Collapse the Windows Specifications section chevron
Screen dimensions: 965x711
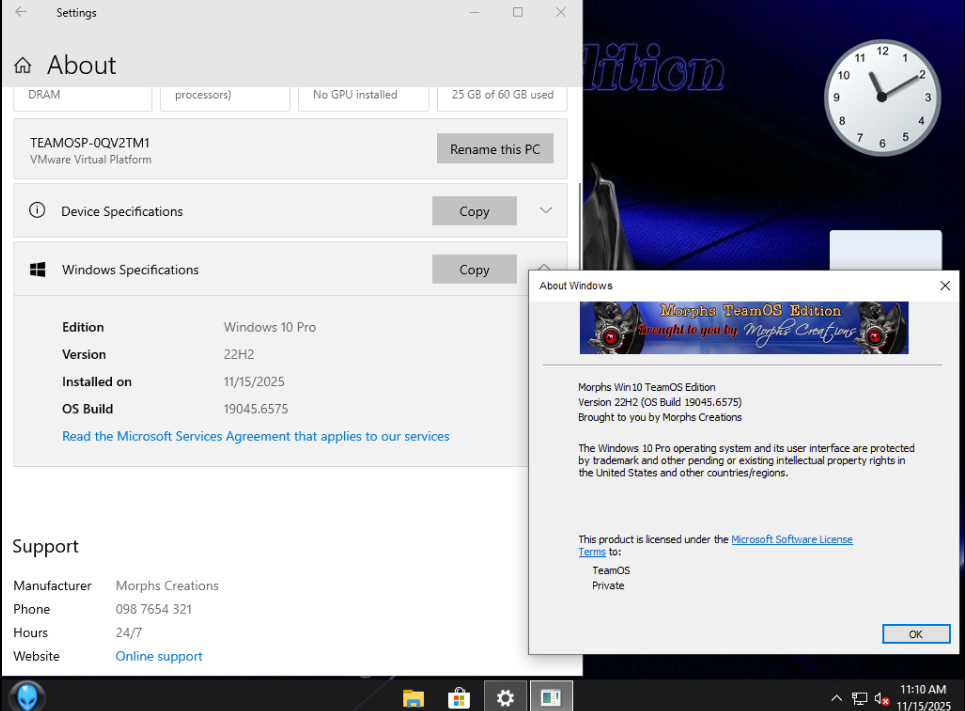(545, 266)
